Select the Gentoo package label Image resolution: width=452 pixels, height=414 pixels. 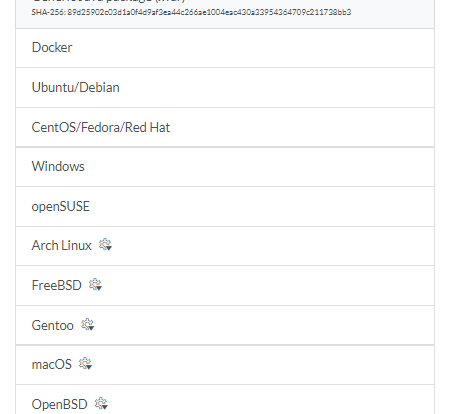[x=52, y=325]
